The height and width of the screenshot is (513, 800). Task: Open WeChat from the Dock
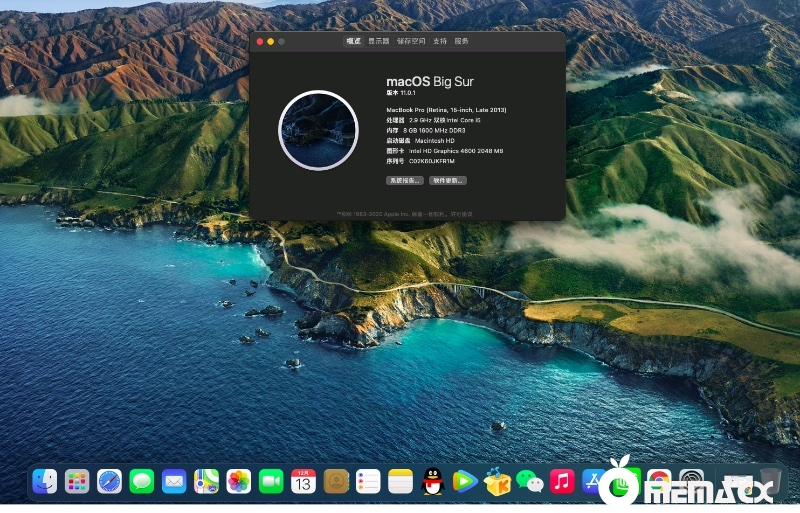coord(530,481)
